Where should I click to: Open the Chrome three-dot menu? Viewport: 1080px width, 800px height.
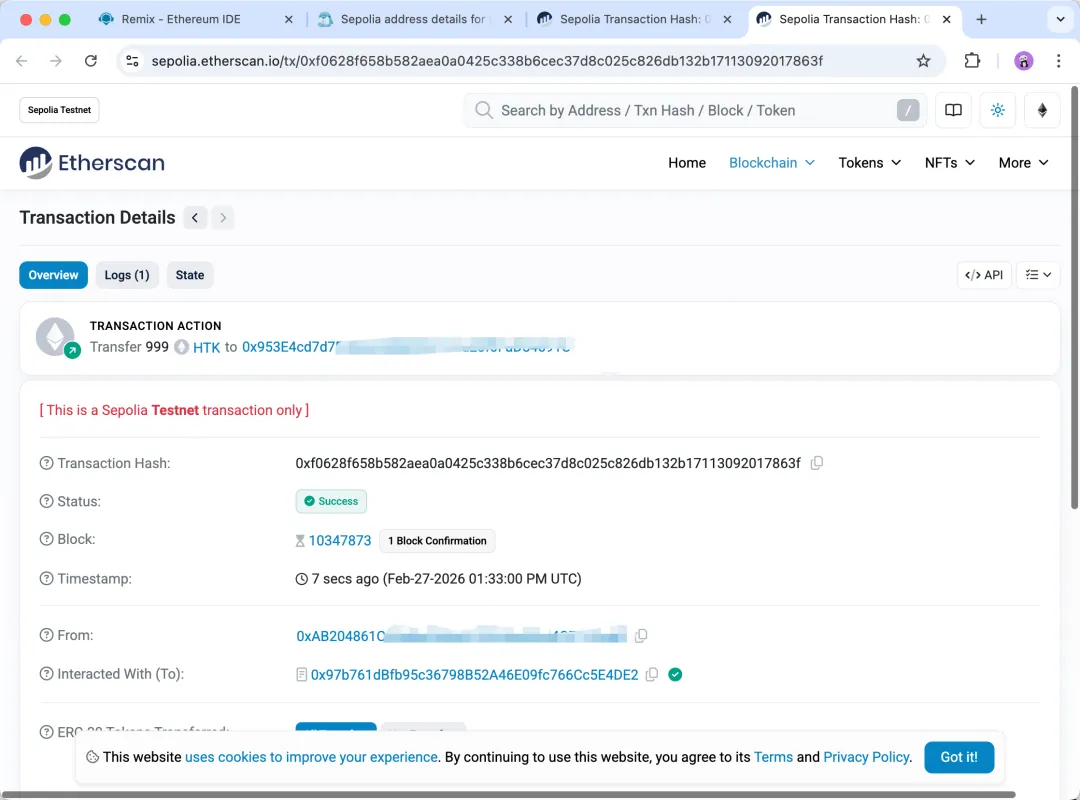[x=1059, y=61]
